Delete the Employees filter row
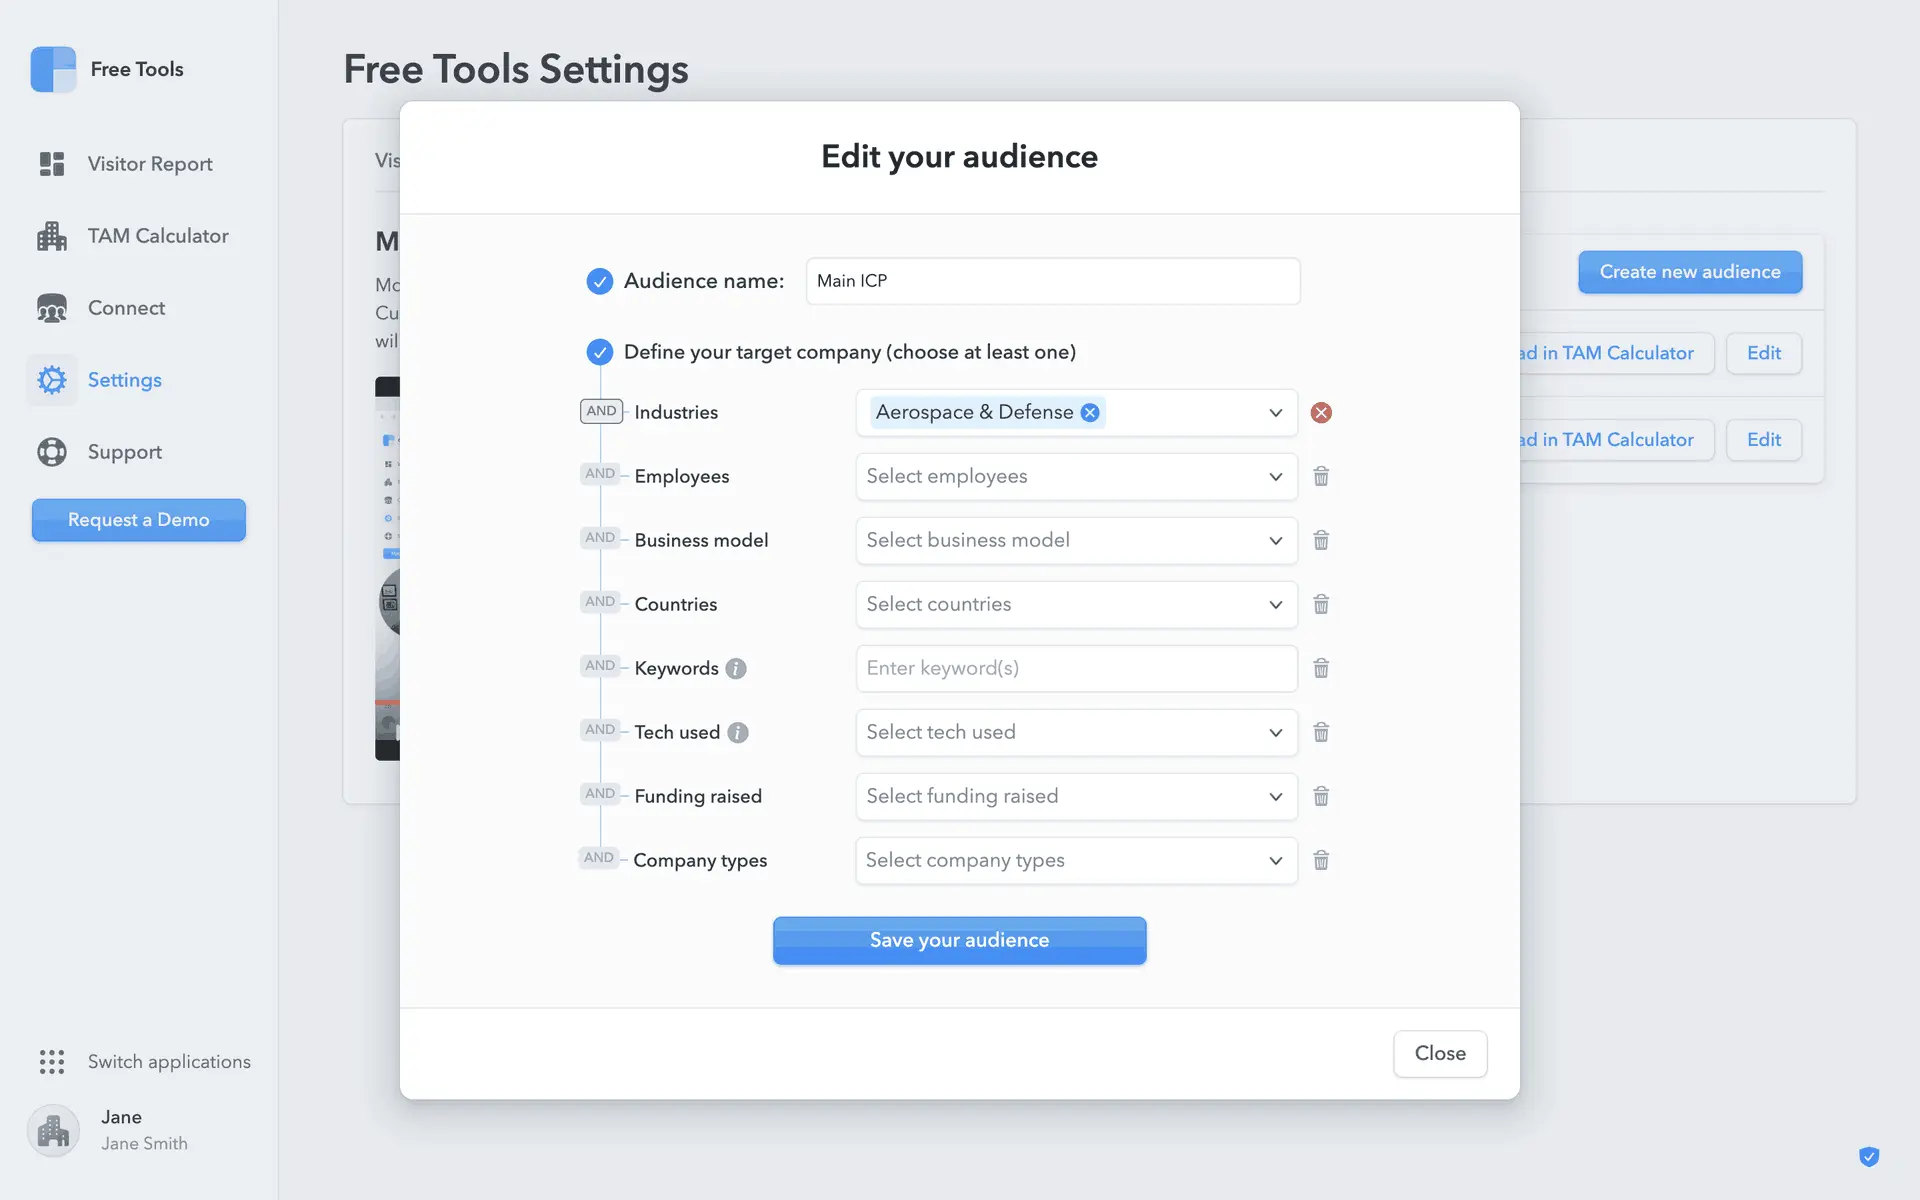Image resolution: width=1920 pixels, height=1200 pixels. [x=1321, y=477]
